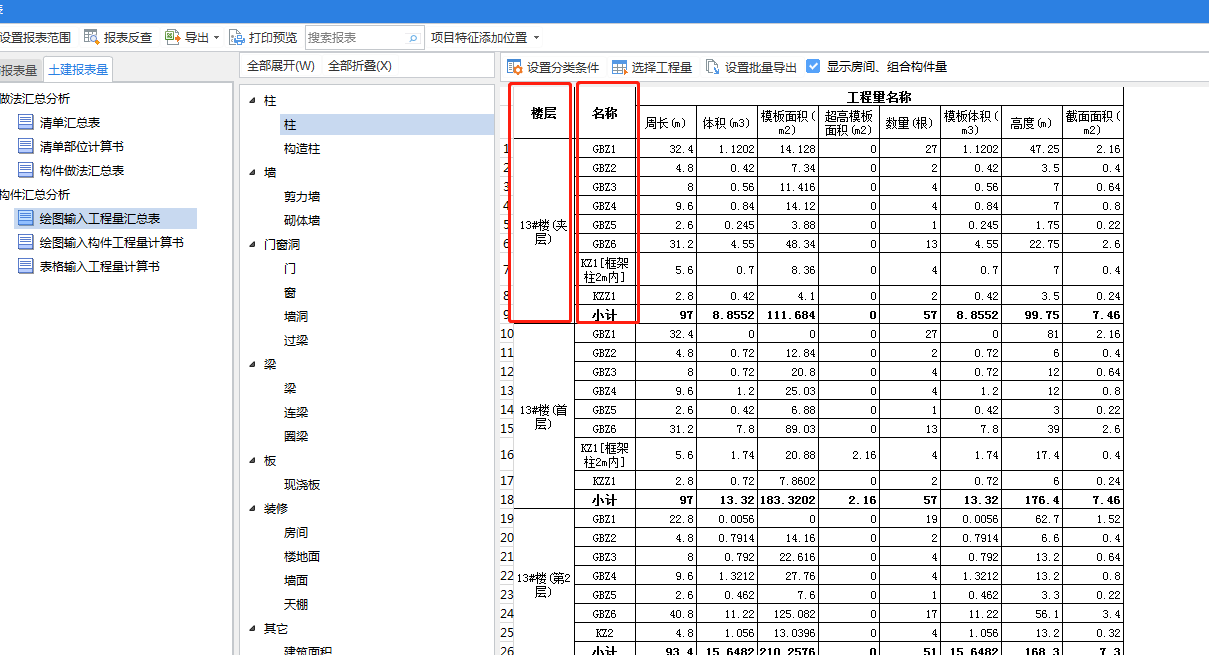This screenshot has height=655, width=1209.
Task: Select 门 in component tree
Action: click(290, 268)
